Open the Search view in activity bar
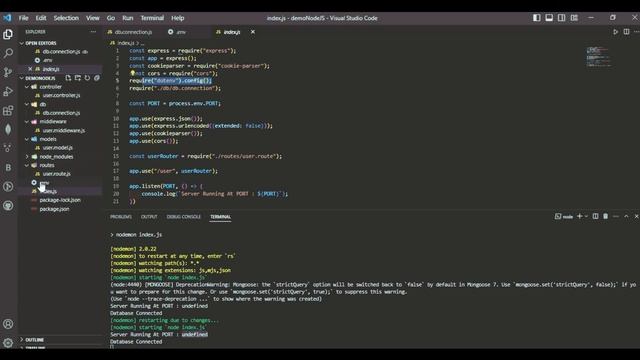 8,53
